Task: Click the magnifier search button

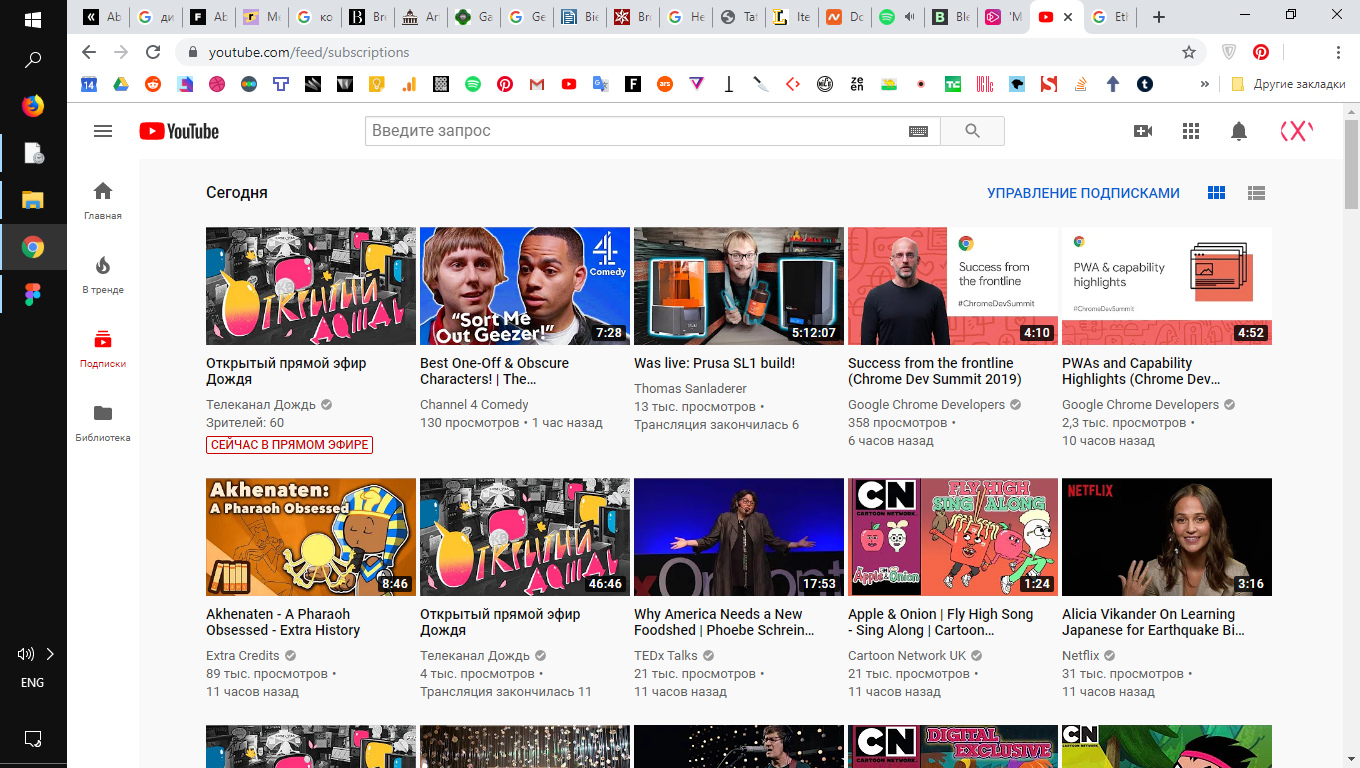Action: [x=972, y=131]
